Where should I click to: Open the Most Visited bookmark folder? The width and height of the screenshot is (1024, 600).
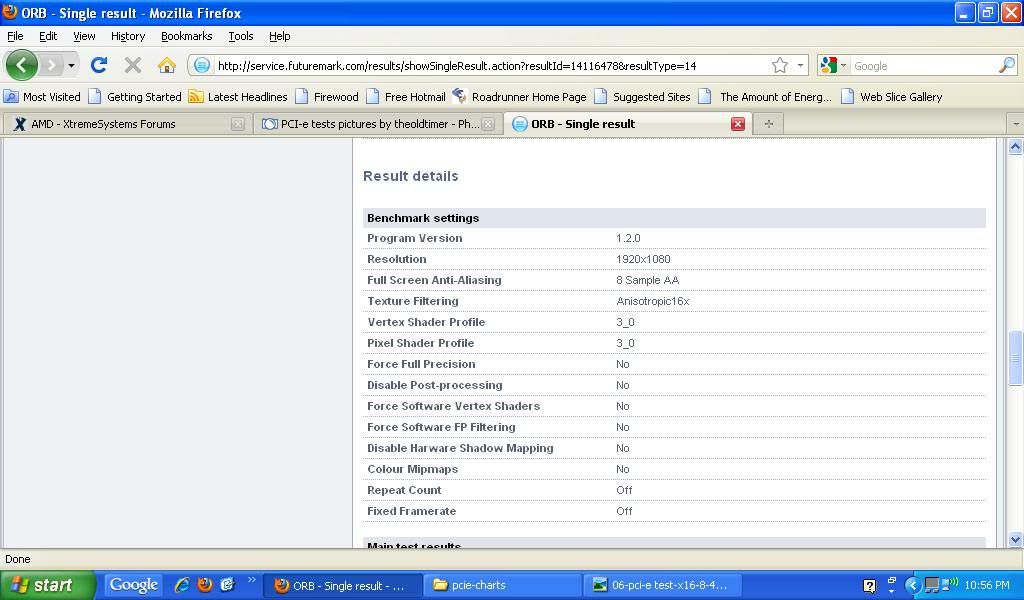[x=42, y=97]
